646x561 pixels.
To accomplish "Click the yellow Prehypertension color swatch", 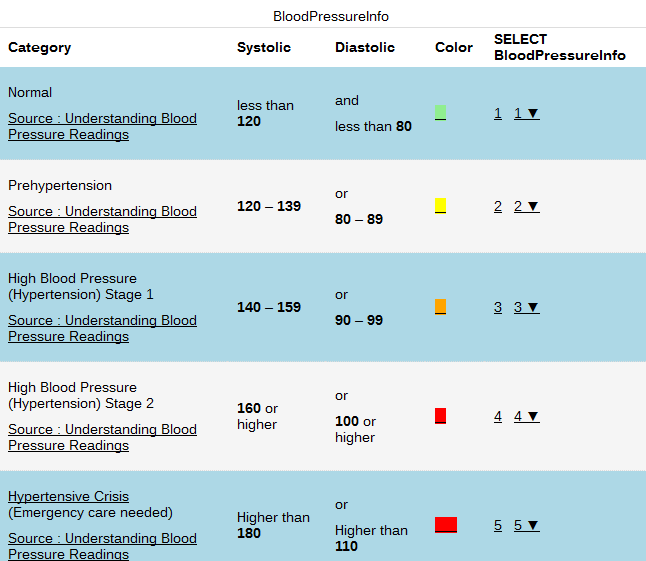I will (440, 206).
